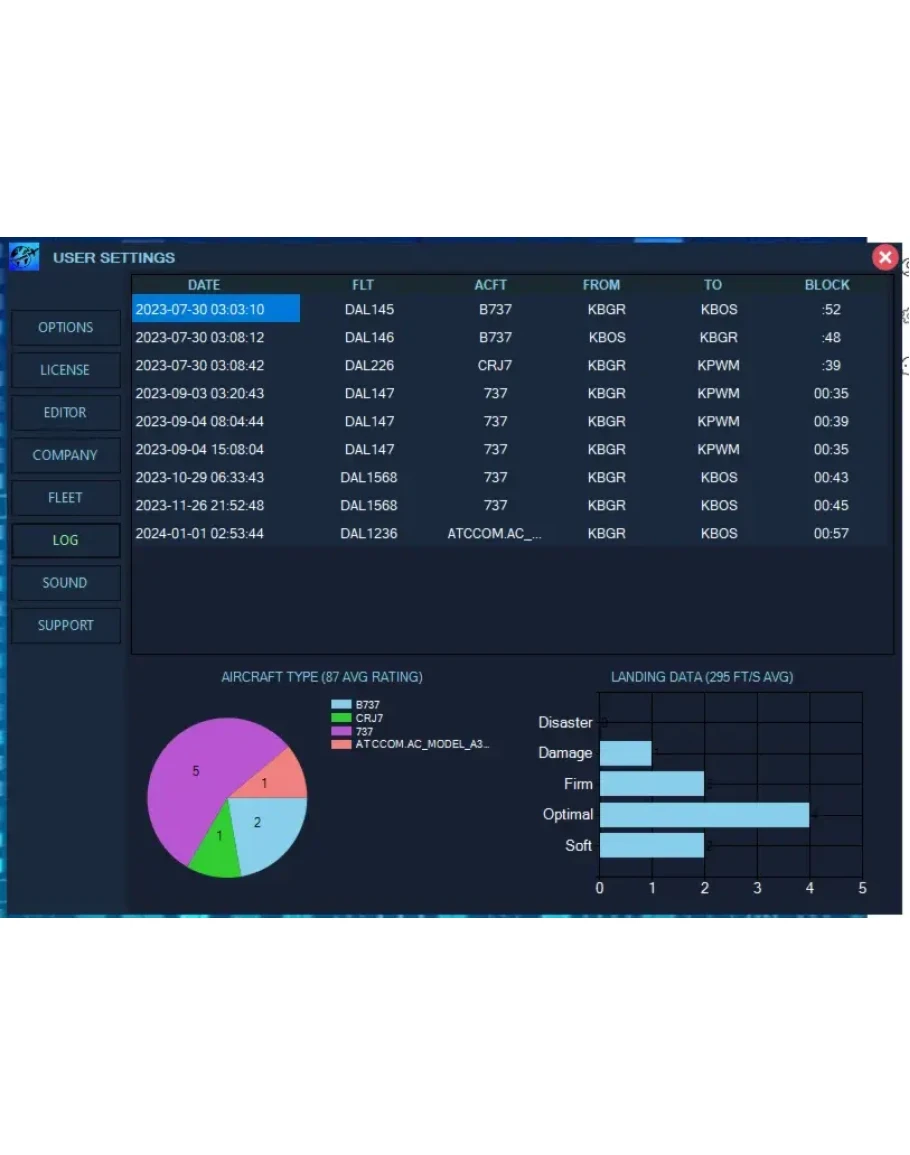Go to the Fleet section
The image size is (910, 1155).
(66, 498)
